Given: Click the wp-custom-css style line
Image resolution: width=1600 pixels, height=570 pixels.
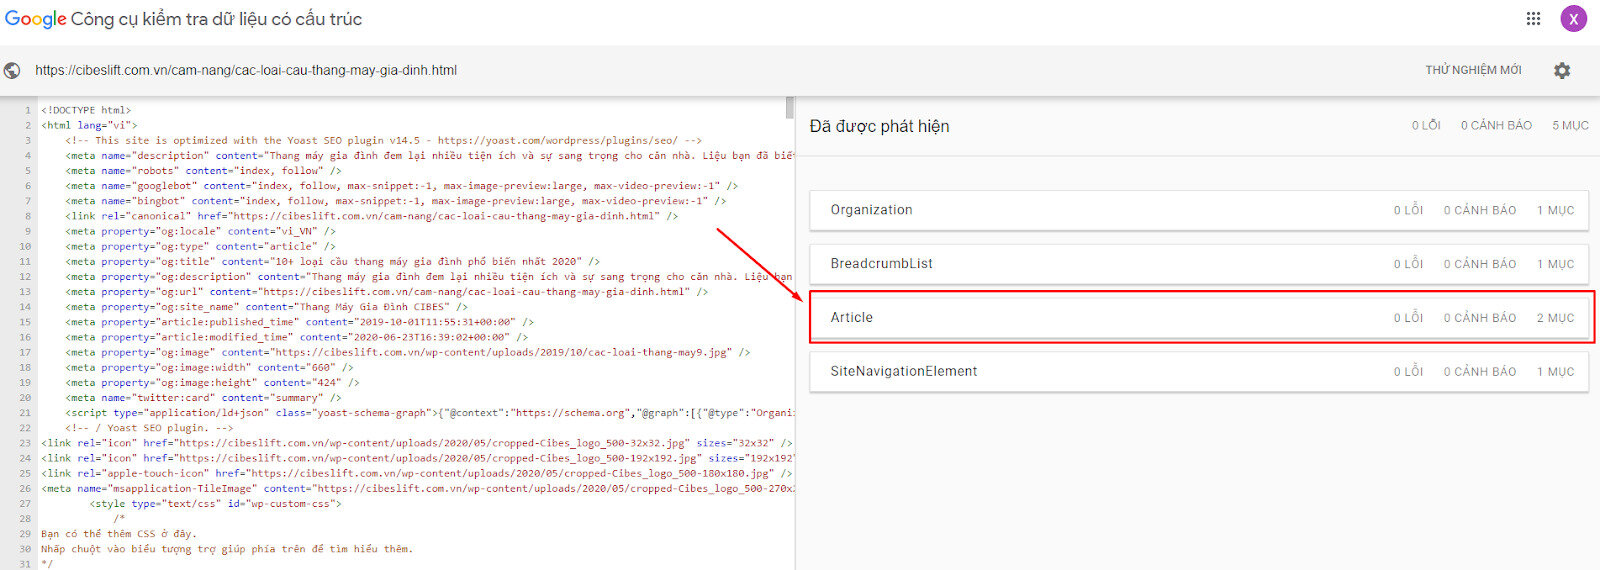Looking at the screenshot, I should click(x=215, y=503).
